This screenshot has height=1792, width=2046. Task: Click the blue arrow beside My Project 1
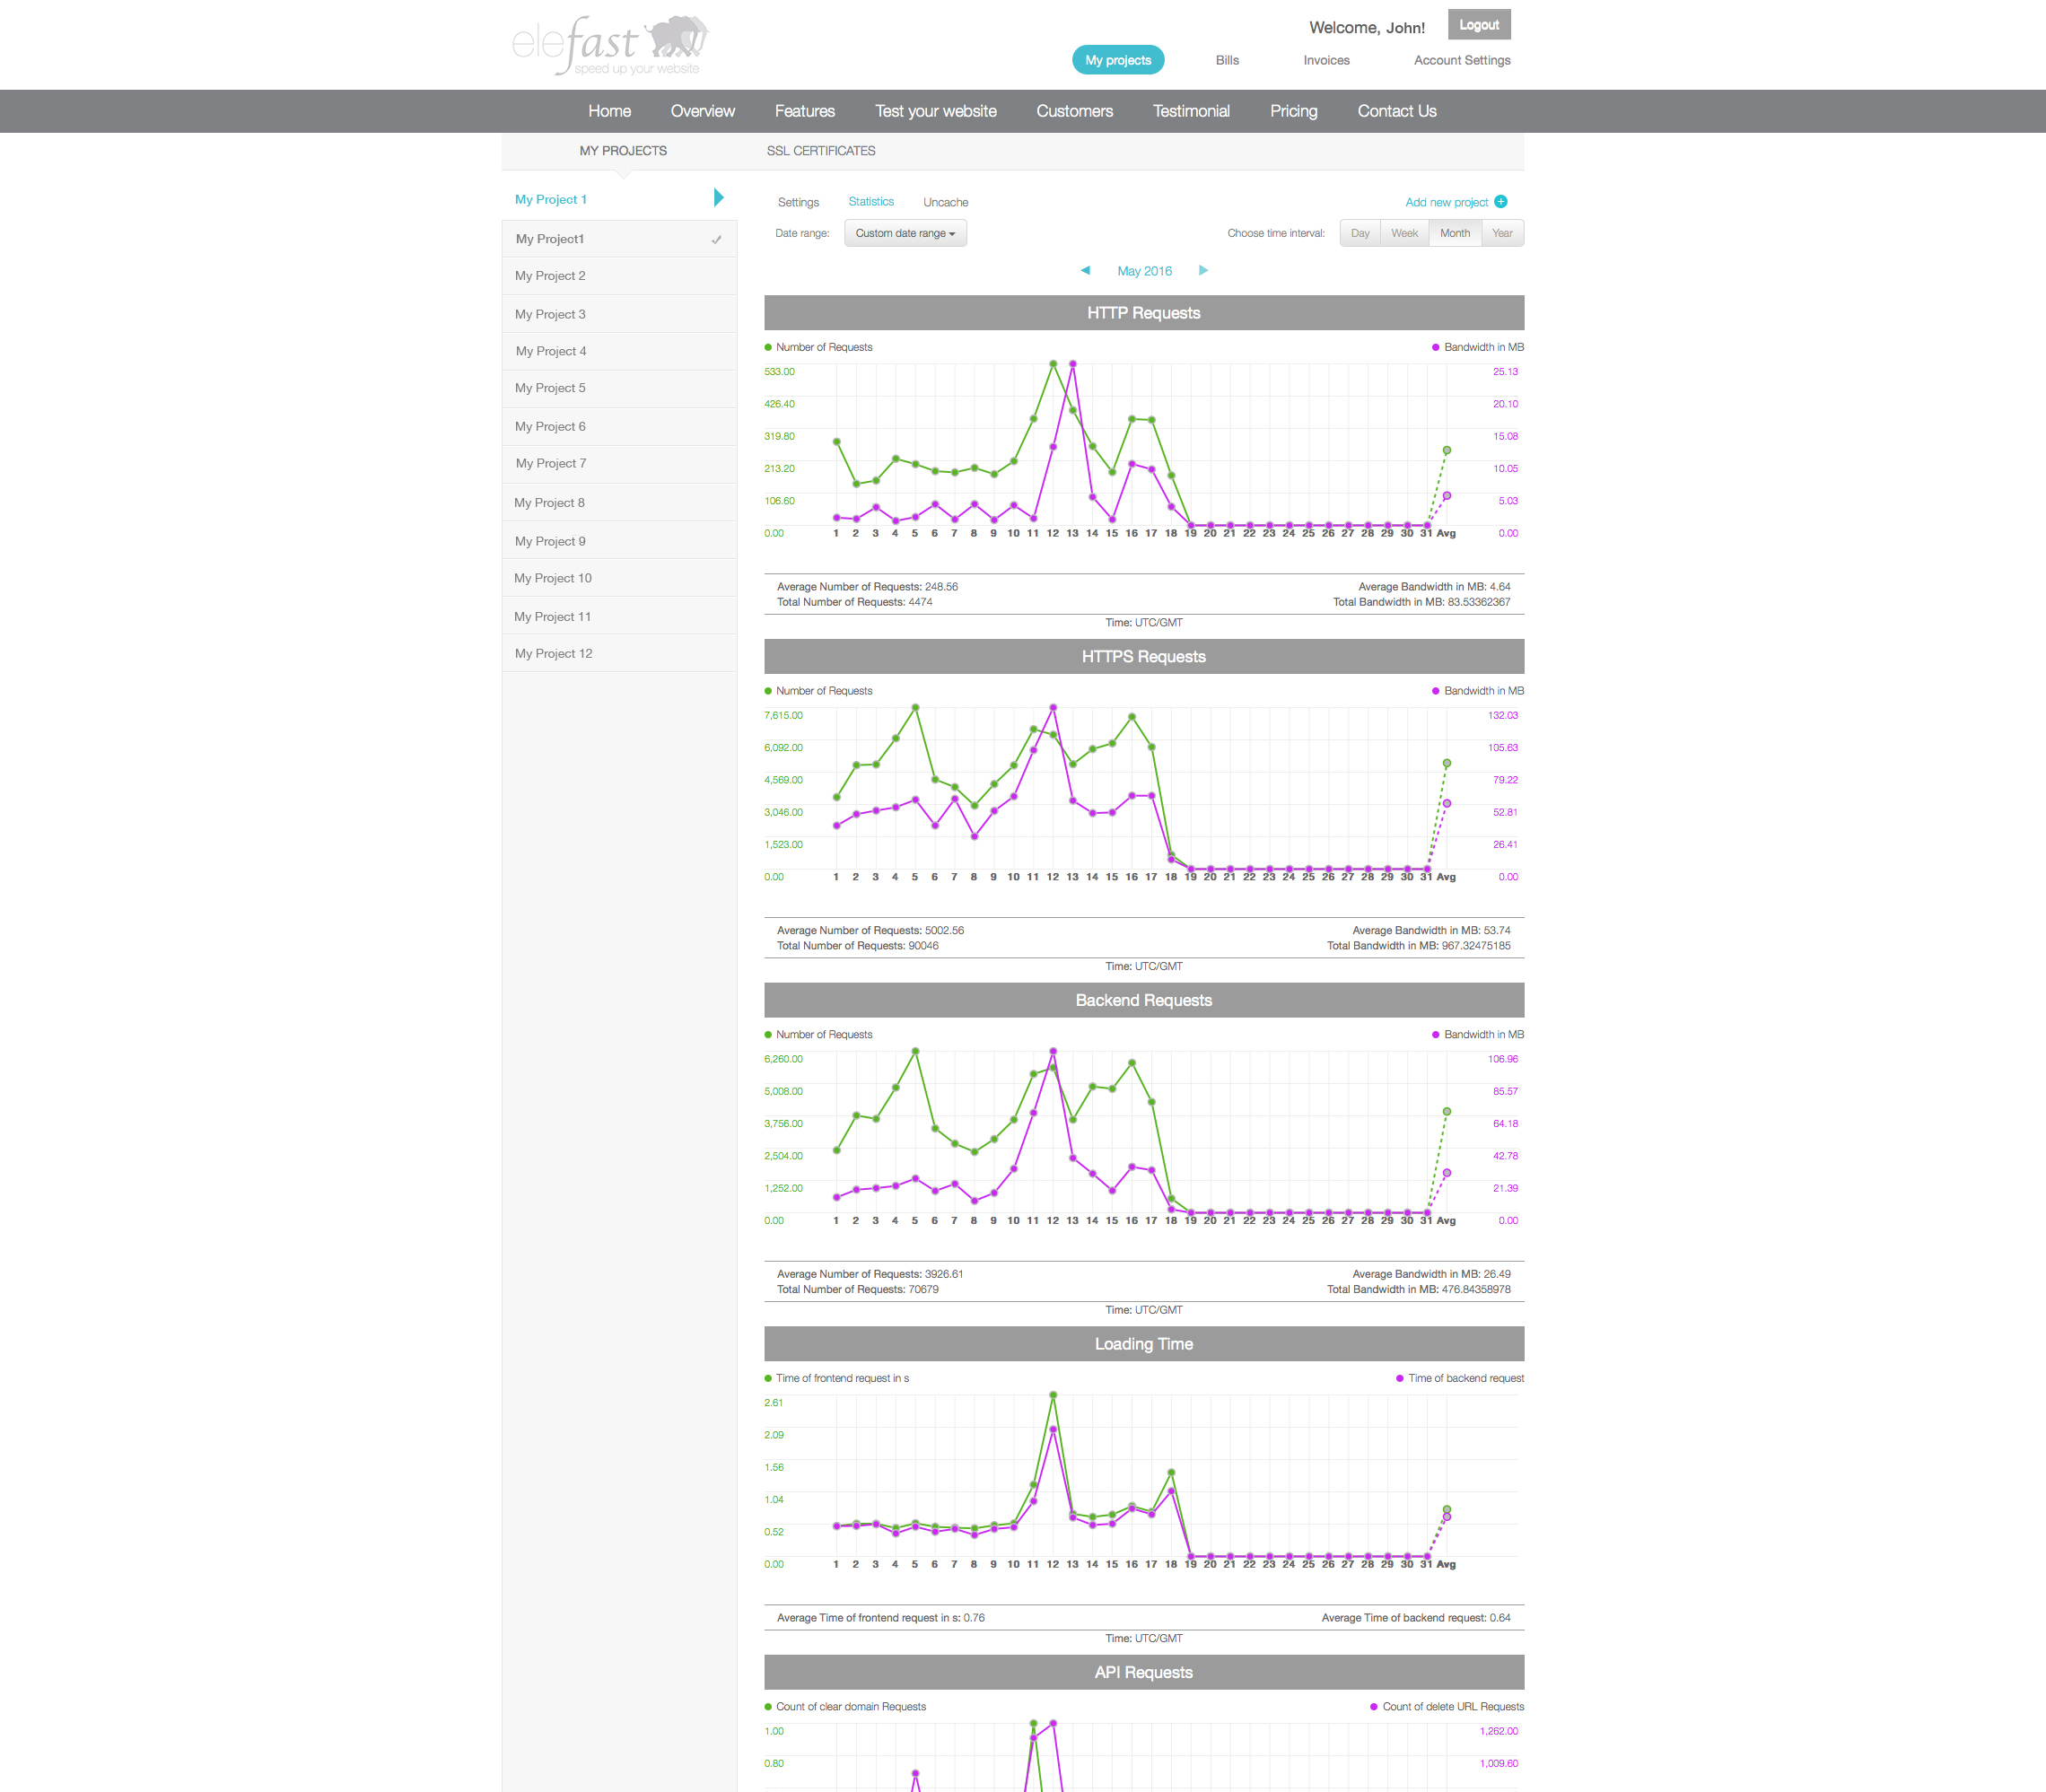click(718, 198)
